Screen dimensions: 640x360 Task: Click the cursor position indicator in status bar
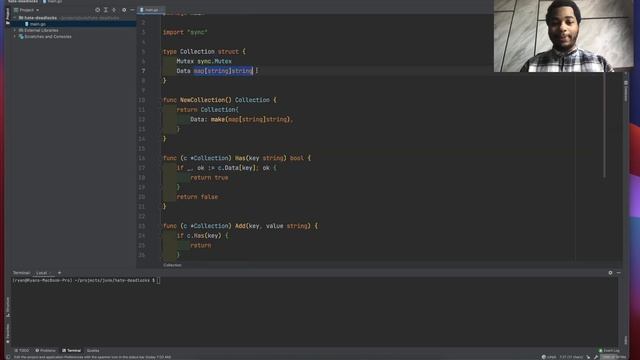[x=571, y=357]
